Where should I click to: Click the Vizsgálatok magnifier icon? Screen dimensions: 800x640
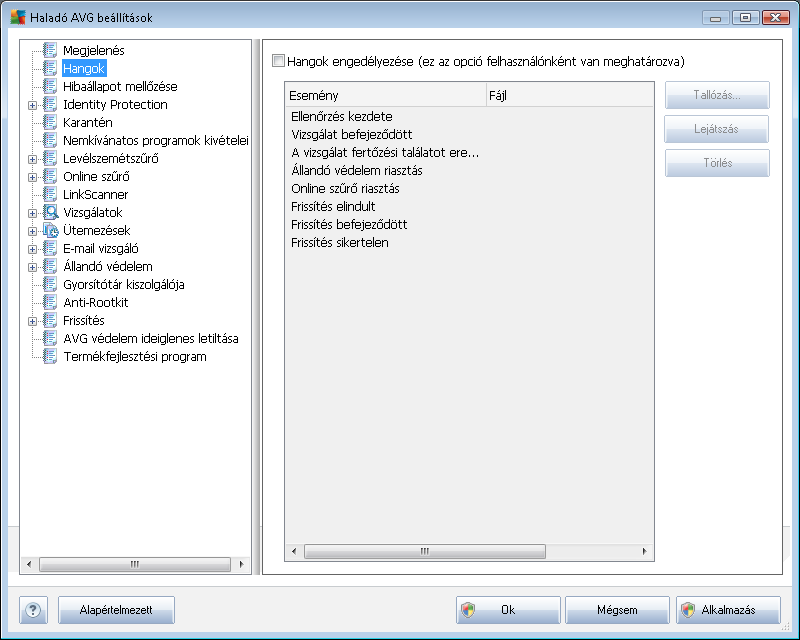pos(51,212)
